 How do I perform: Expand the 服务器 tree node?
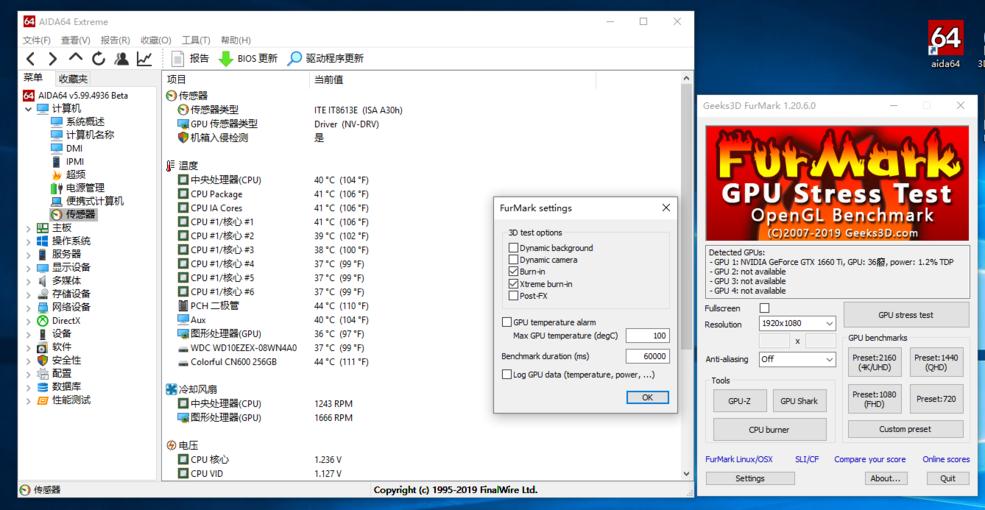coord(28,254)
